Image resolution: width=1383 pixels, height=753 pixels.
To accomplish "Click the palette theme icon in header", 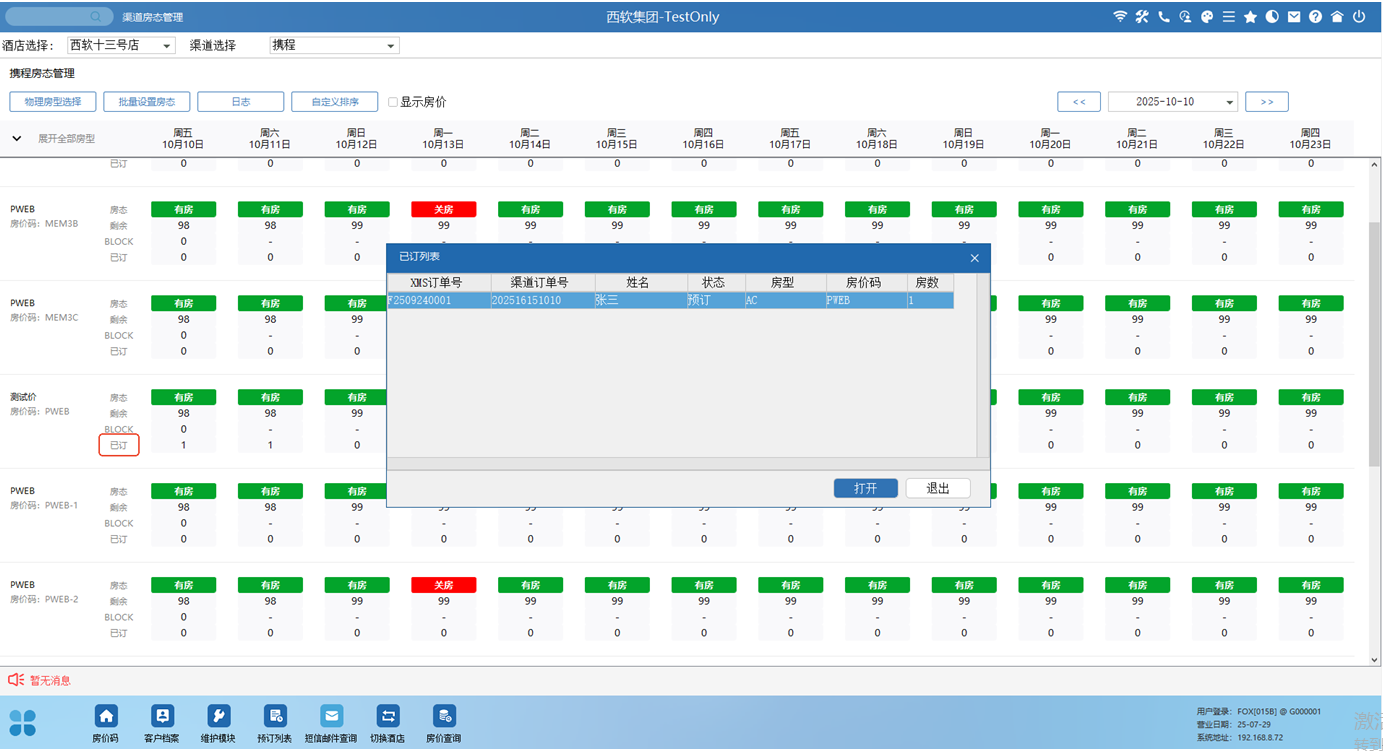I will (x=1207, y=17).
